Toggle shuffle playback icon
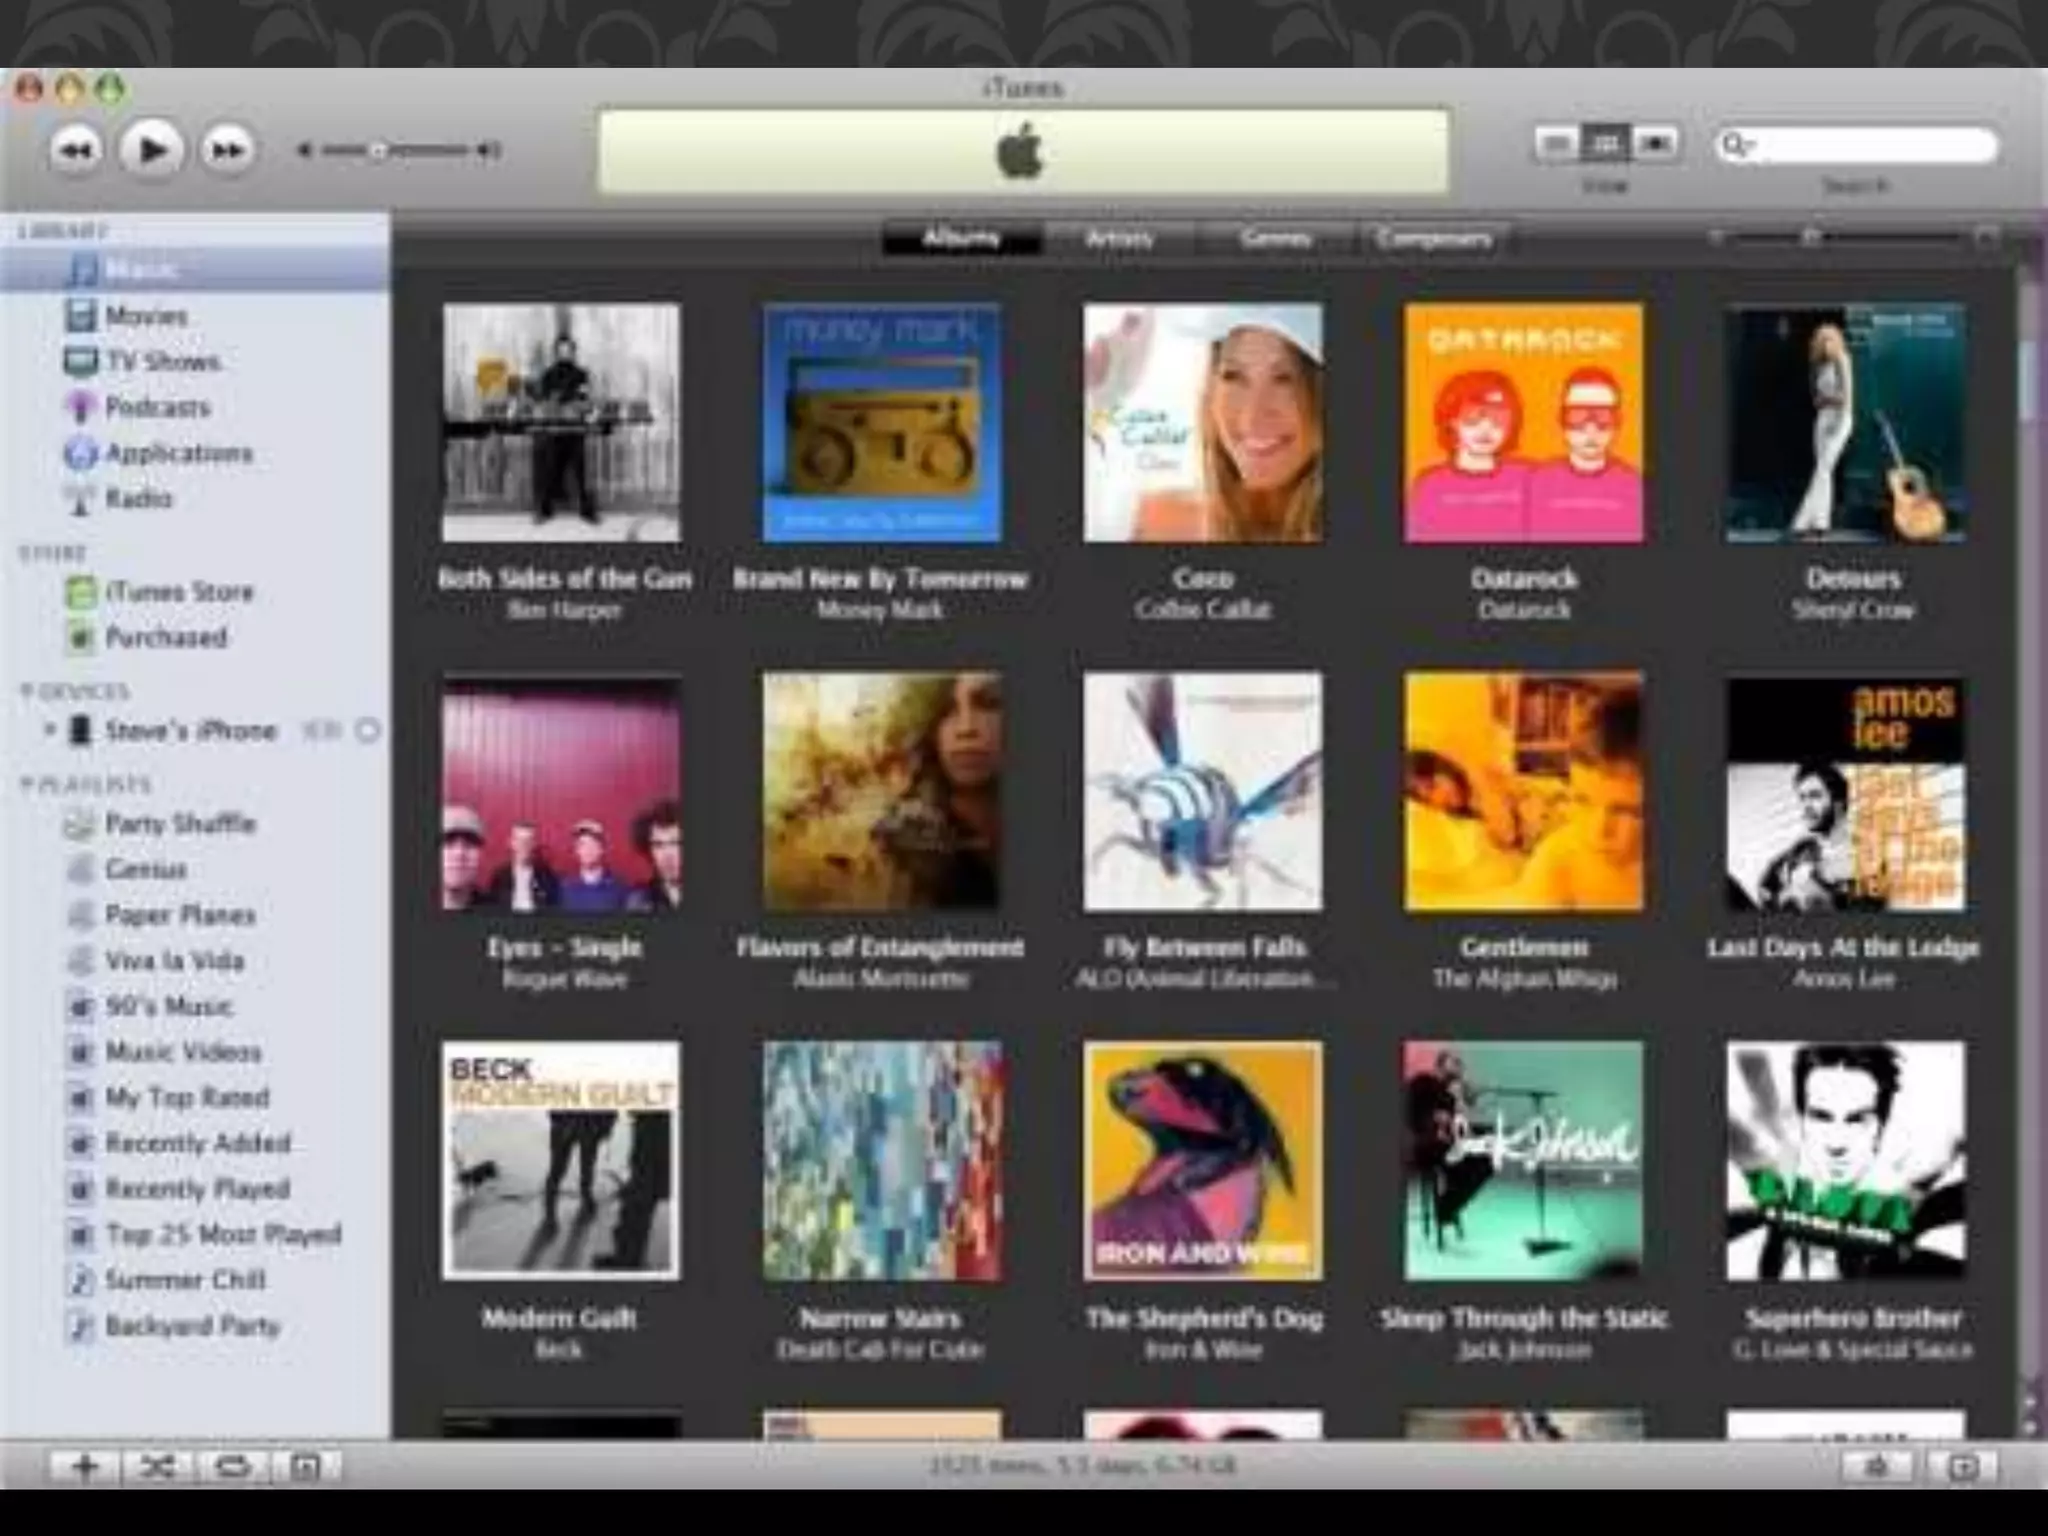Screen dimensions: 2048x1536 pos(158,1467)
